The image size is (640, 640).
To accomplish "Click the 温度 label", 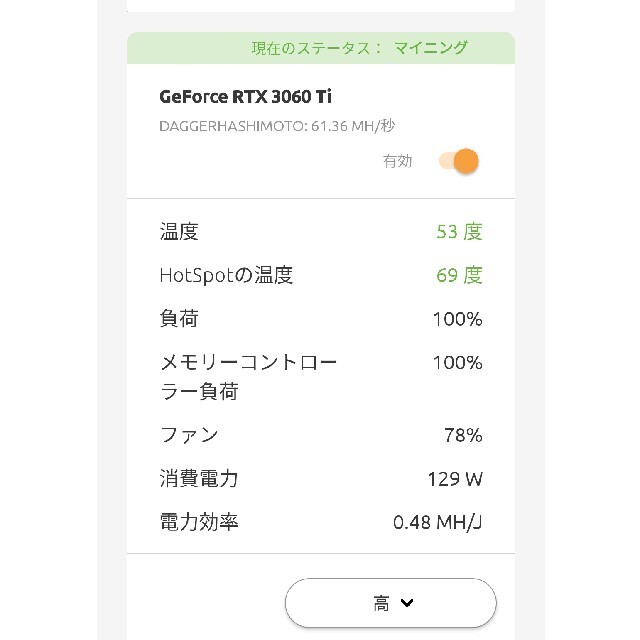I will point(179,232).
